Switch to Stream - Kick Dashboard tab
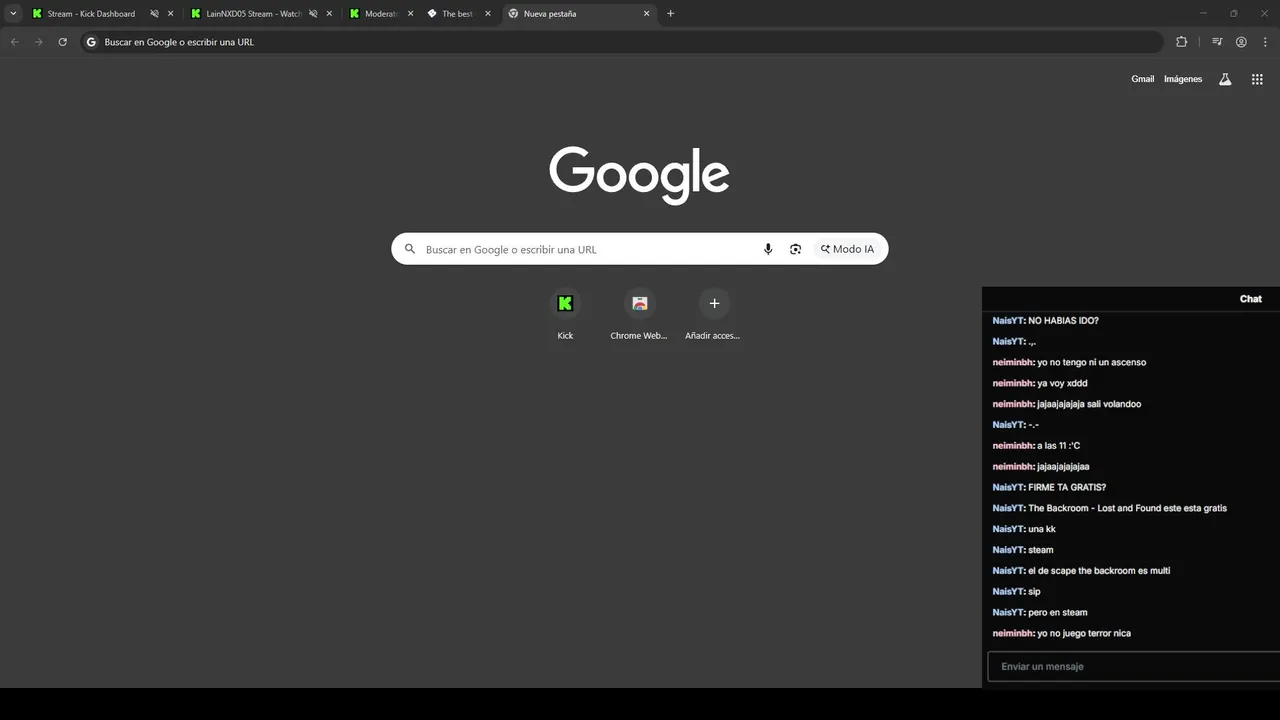 91,14
